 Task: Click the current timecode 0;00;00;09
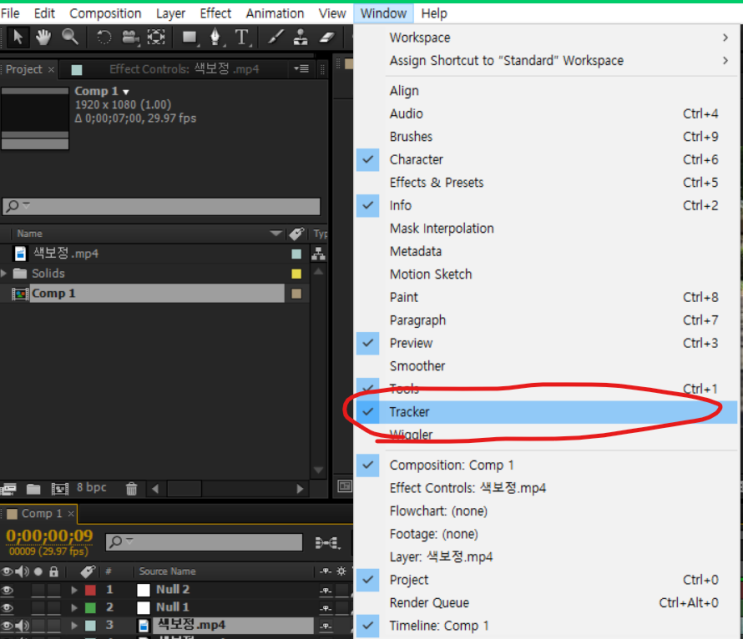(49, 536)
